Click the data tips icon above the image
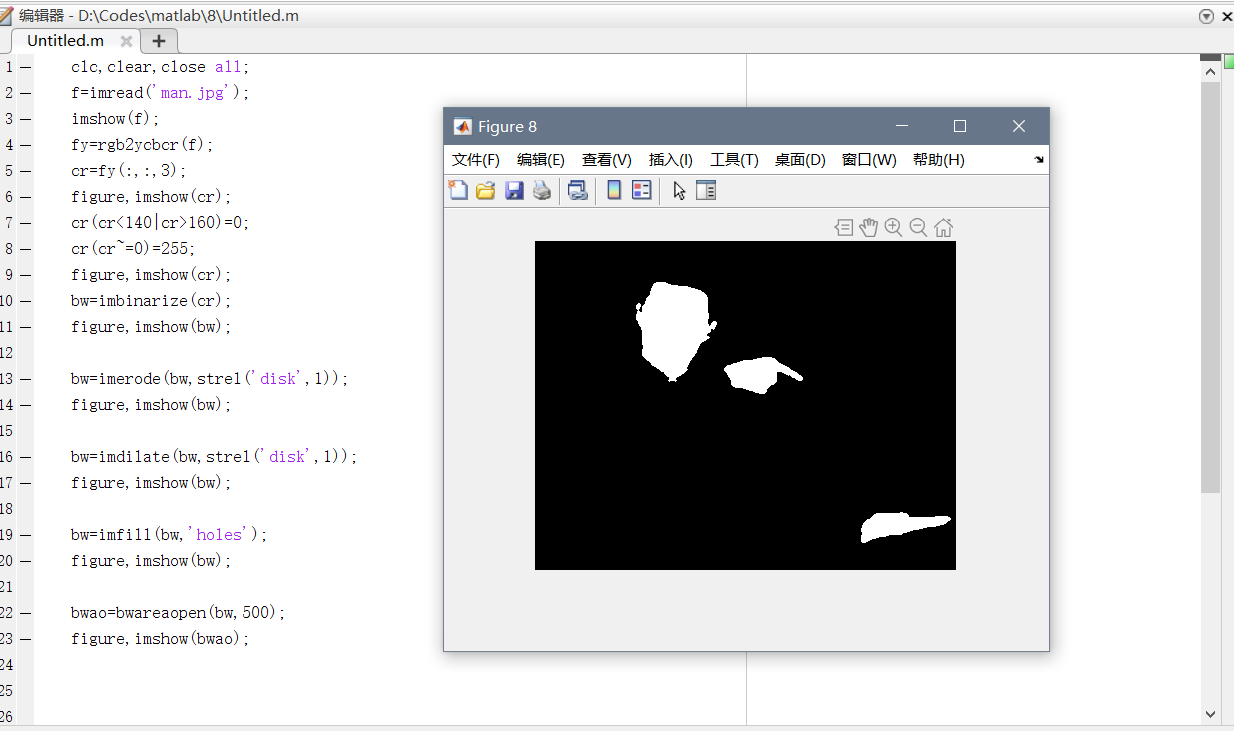The image size is (1234, 731). click(x=844, y=228)
